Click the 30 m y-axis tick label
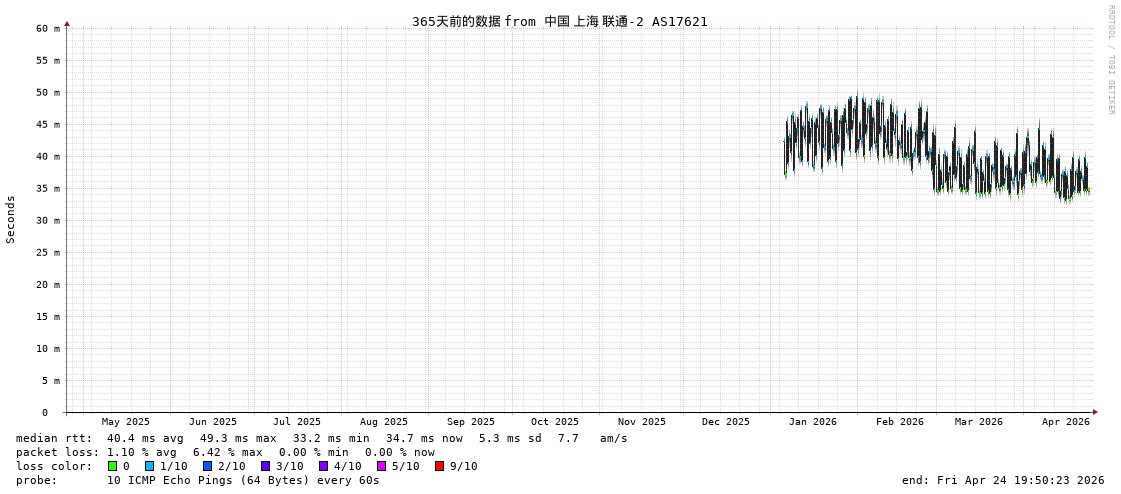 48,220
